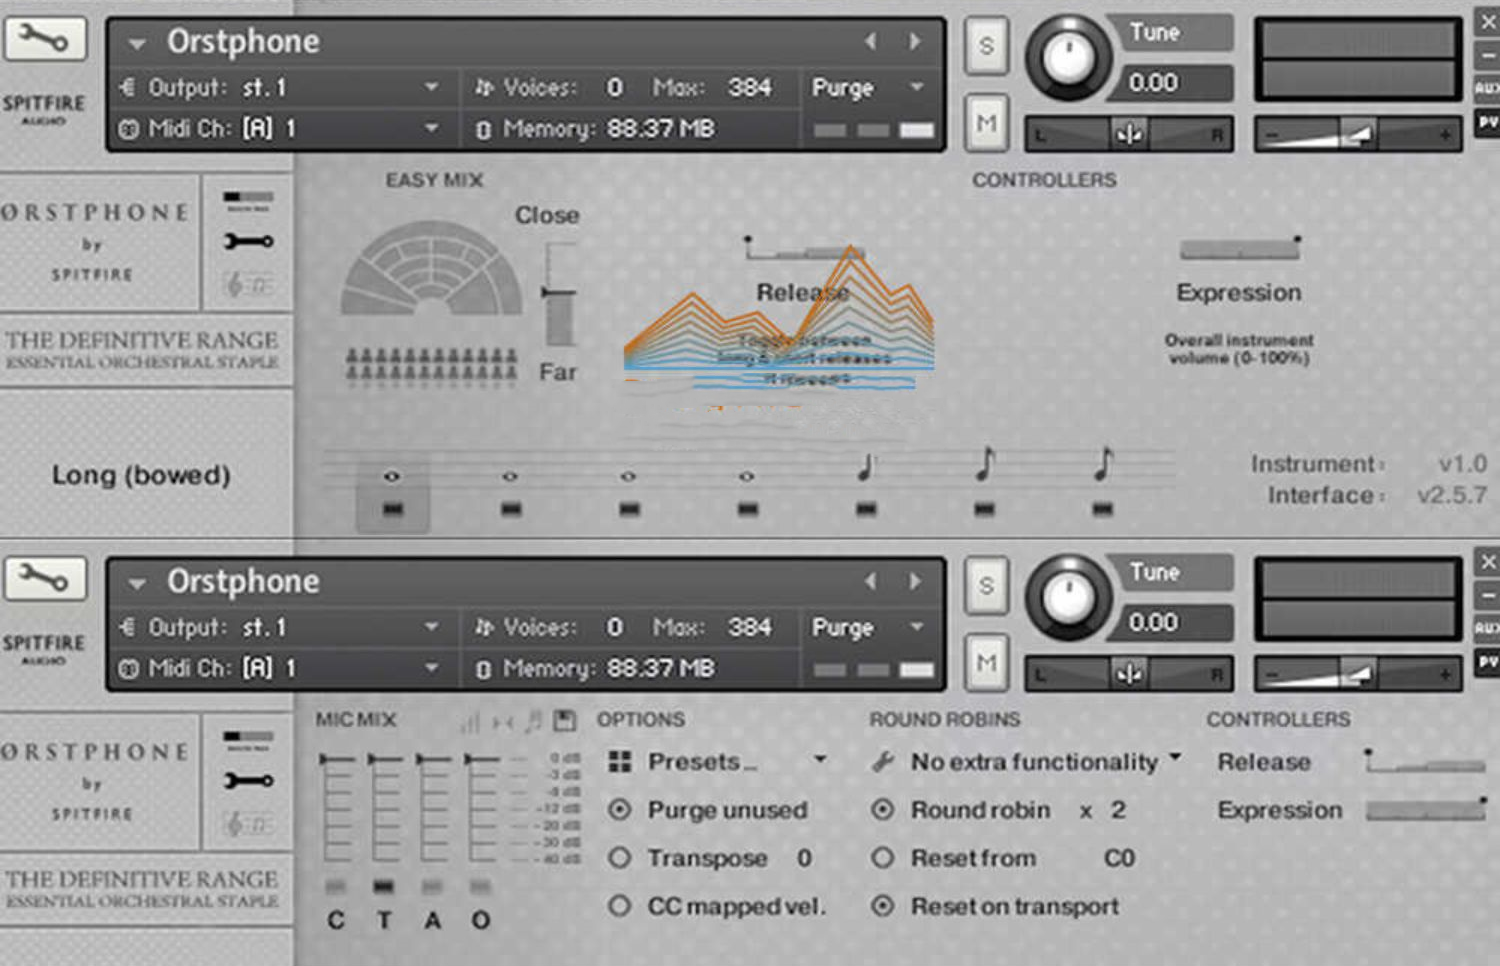Image resolution: width=1500 pixels, height=966 pixels.
Task: Toggle the Round robin x 2 option
Action: point(882,810)
